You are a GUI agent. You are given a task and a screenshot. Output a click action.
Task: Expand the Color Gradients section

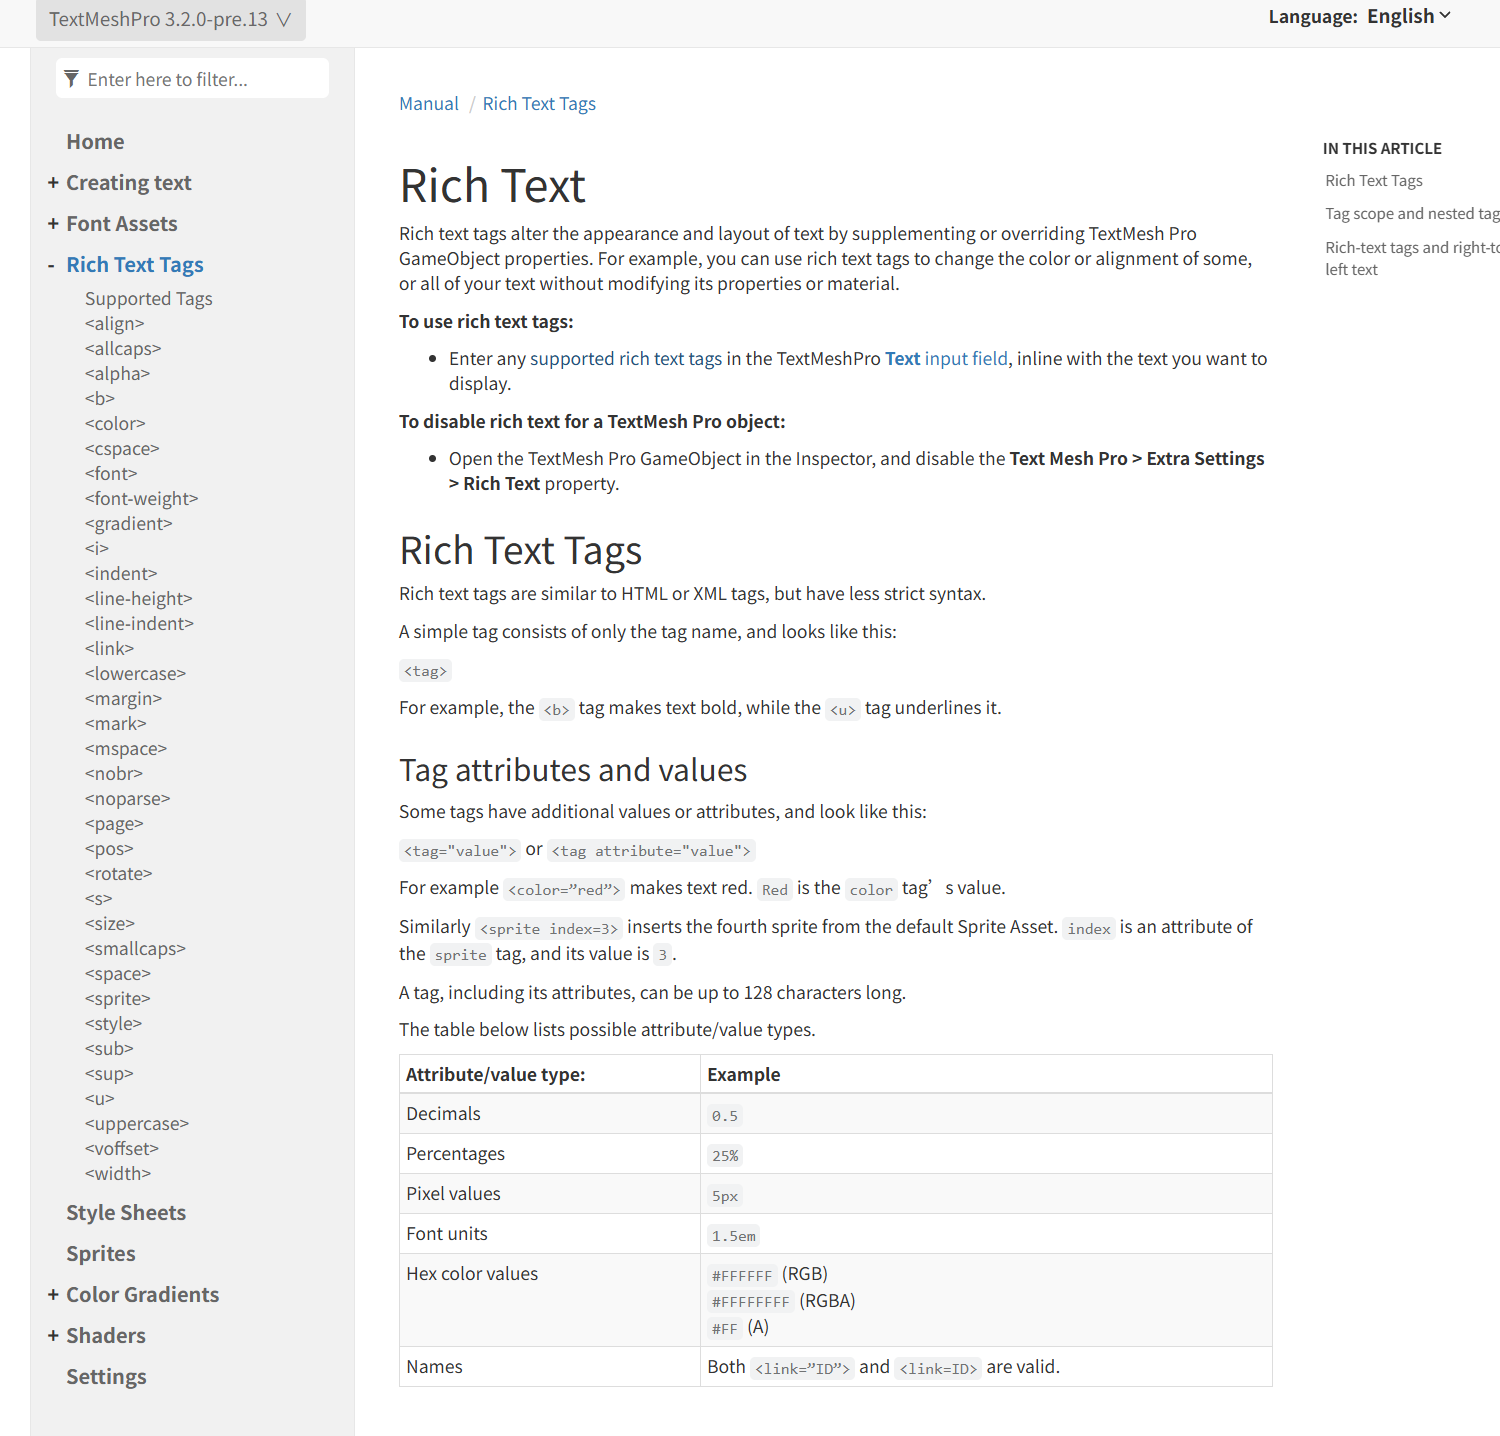(53, 1295)
